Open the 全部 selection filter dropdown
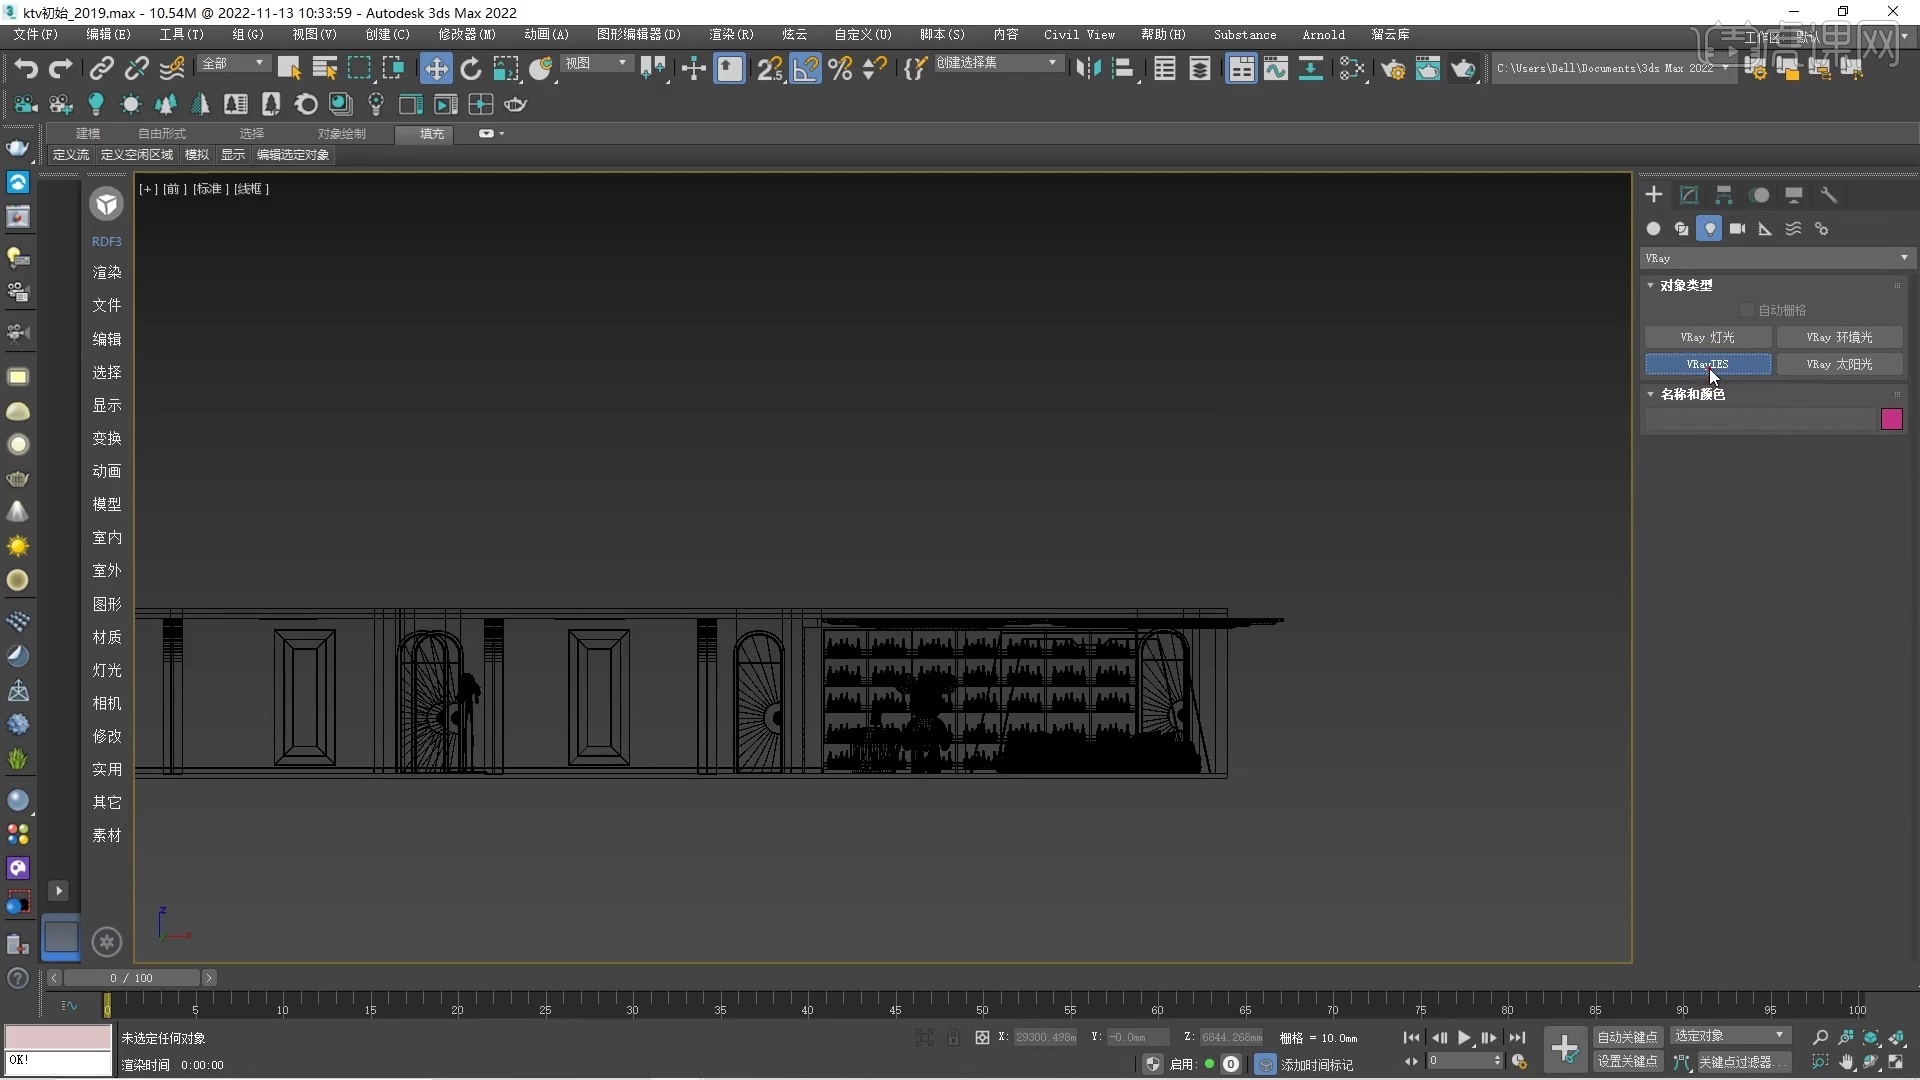Viewport: 1920px width, 1080px height. 233,63
